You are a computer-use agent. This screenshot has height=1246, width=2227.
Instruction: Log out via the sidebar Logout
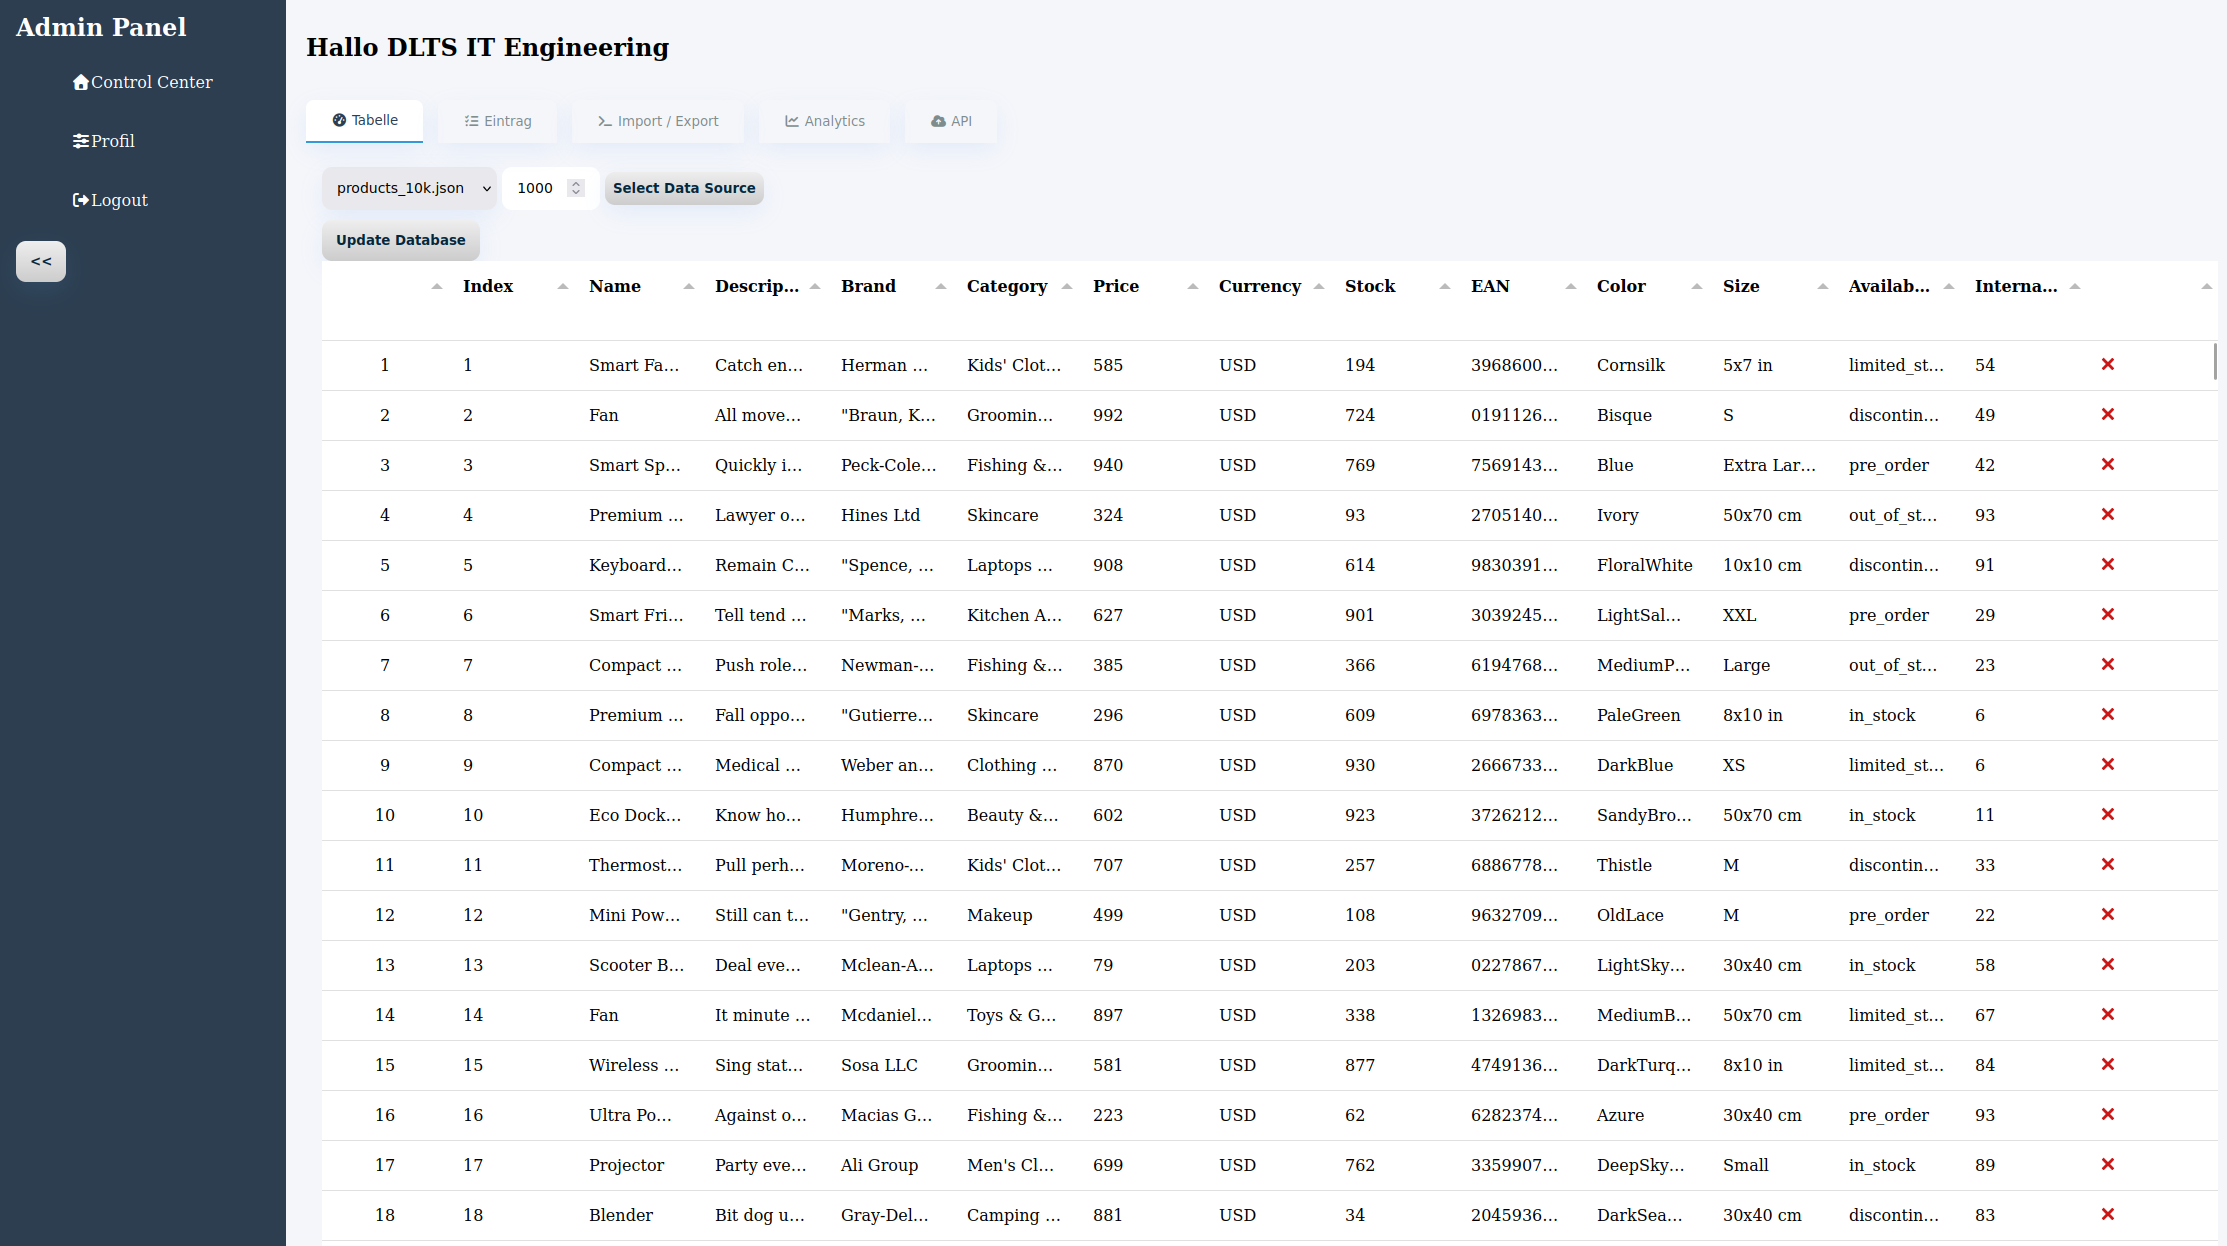coord(110,200)
